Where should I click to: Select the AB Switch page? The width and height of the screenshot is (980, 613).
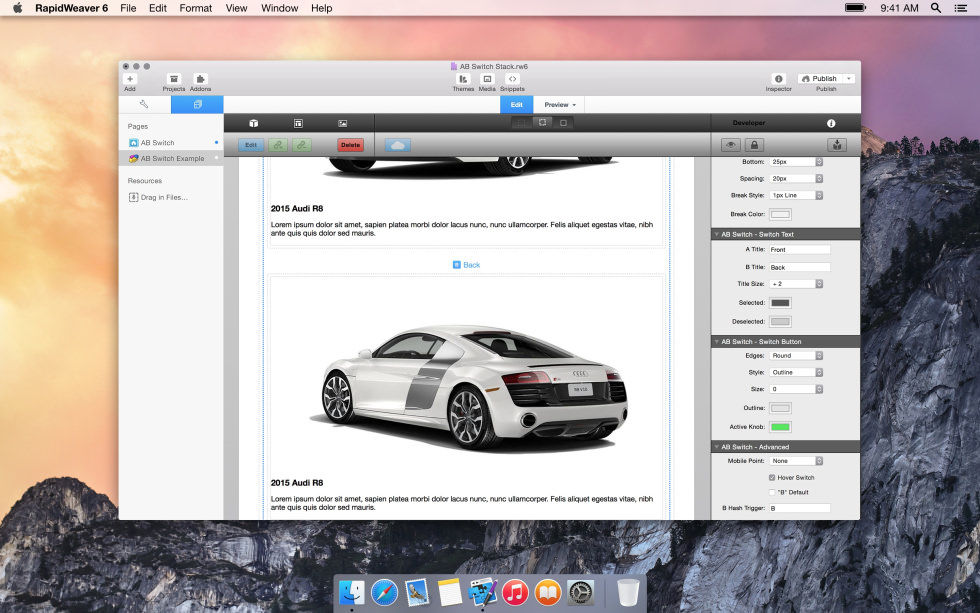click(170, 142)
